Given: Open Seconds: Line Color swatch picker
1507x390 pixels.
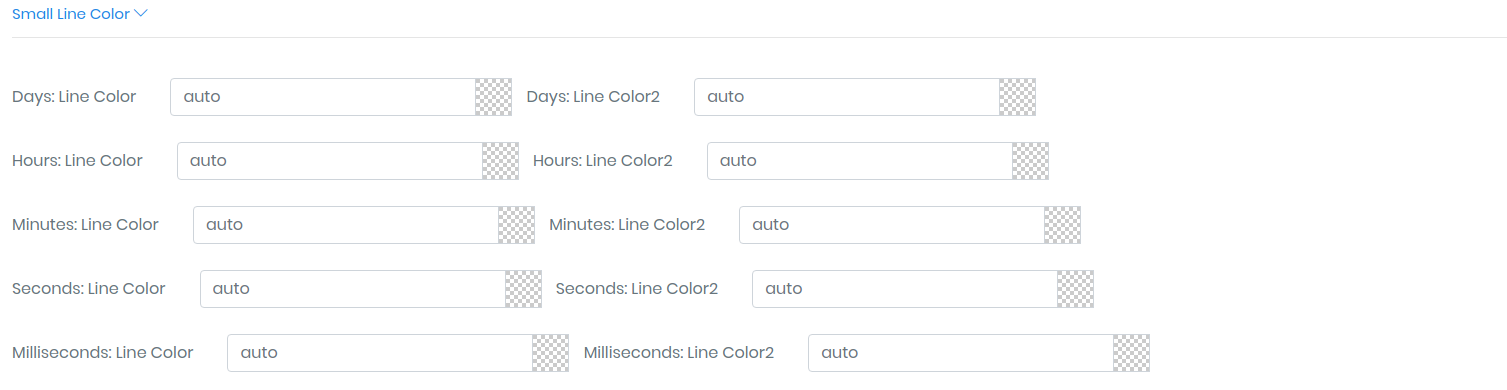Looking at the screenshot, I should point(523,289).
